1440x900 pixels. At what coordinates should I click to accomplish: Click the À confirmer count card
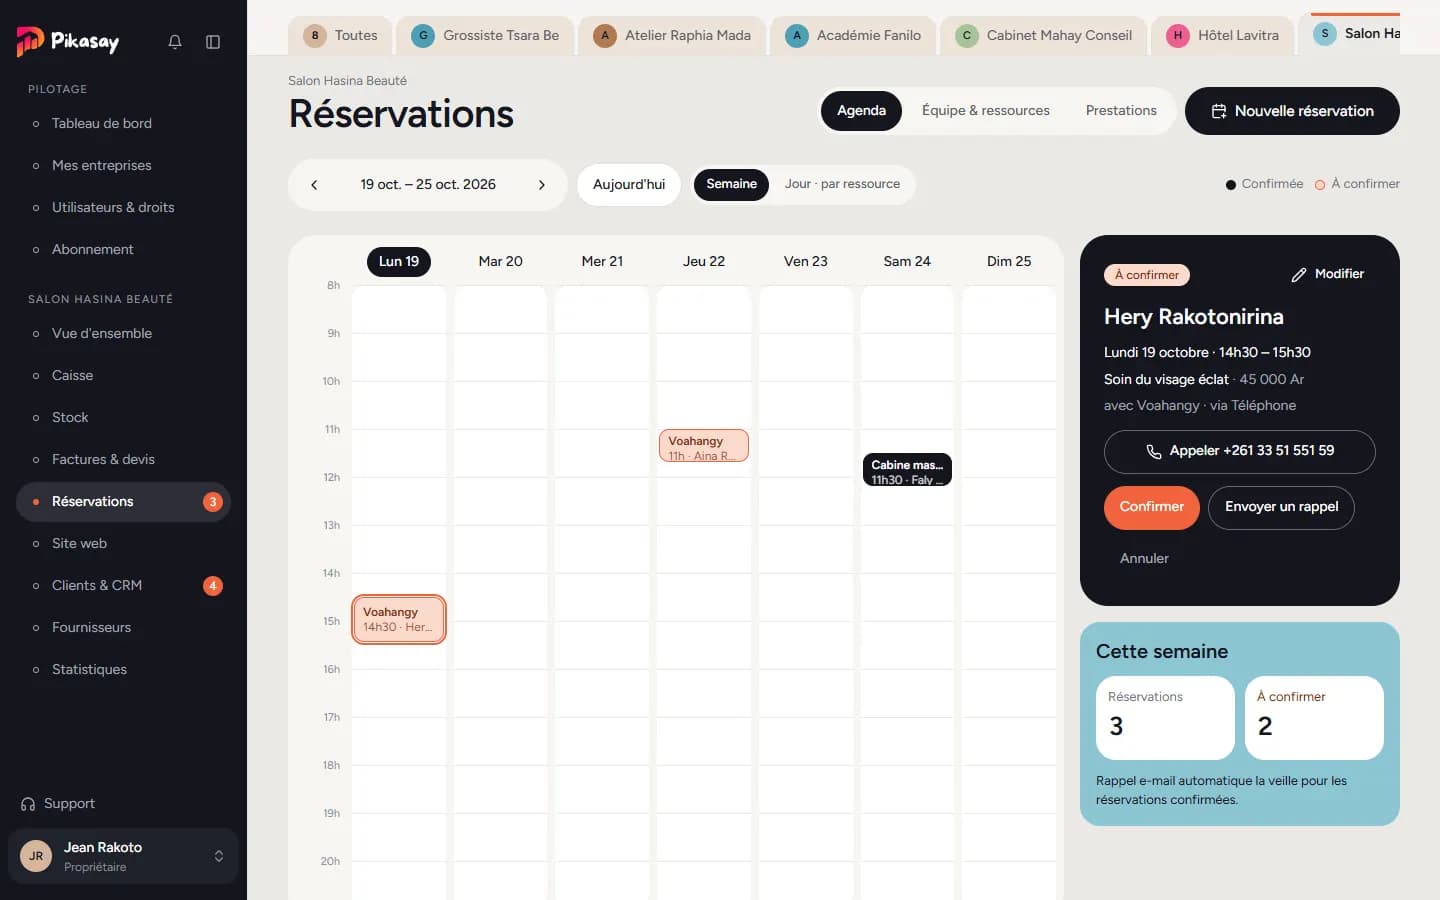click(x=1314, y=718)
